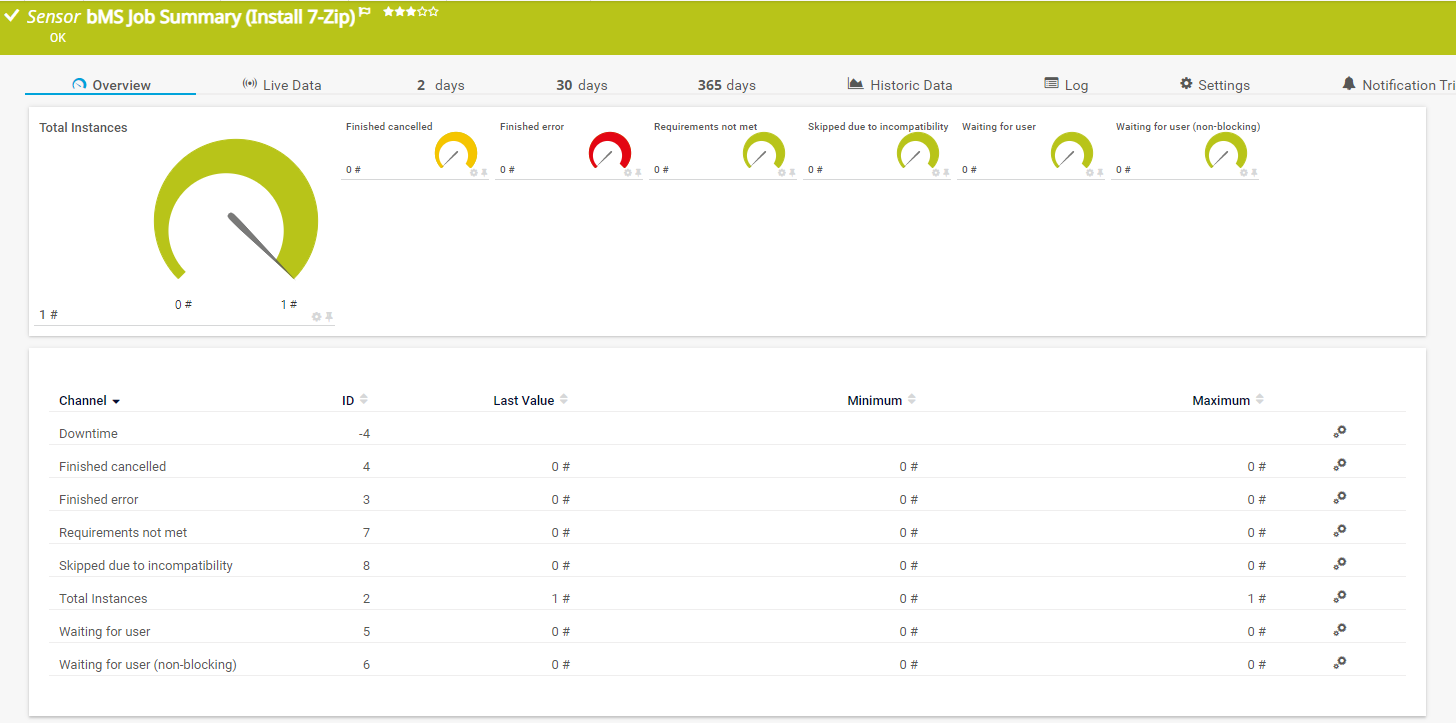Image resolution: width=1456 pixels, height=723 pixels.
Task: Pin the Total Instances gauge as primary
Action: click(x=329, y=317)
